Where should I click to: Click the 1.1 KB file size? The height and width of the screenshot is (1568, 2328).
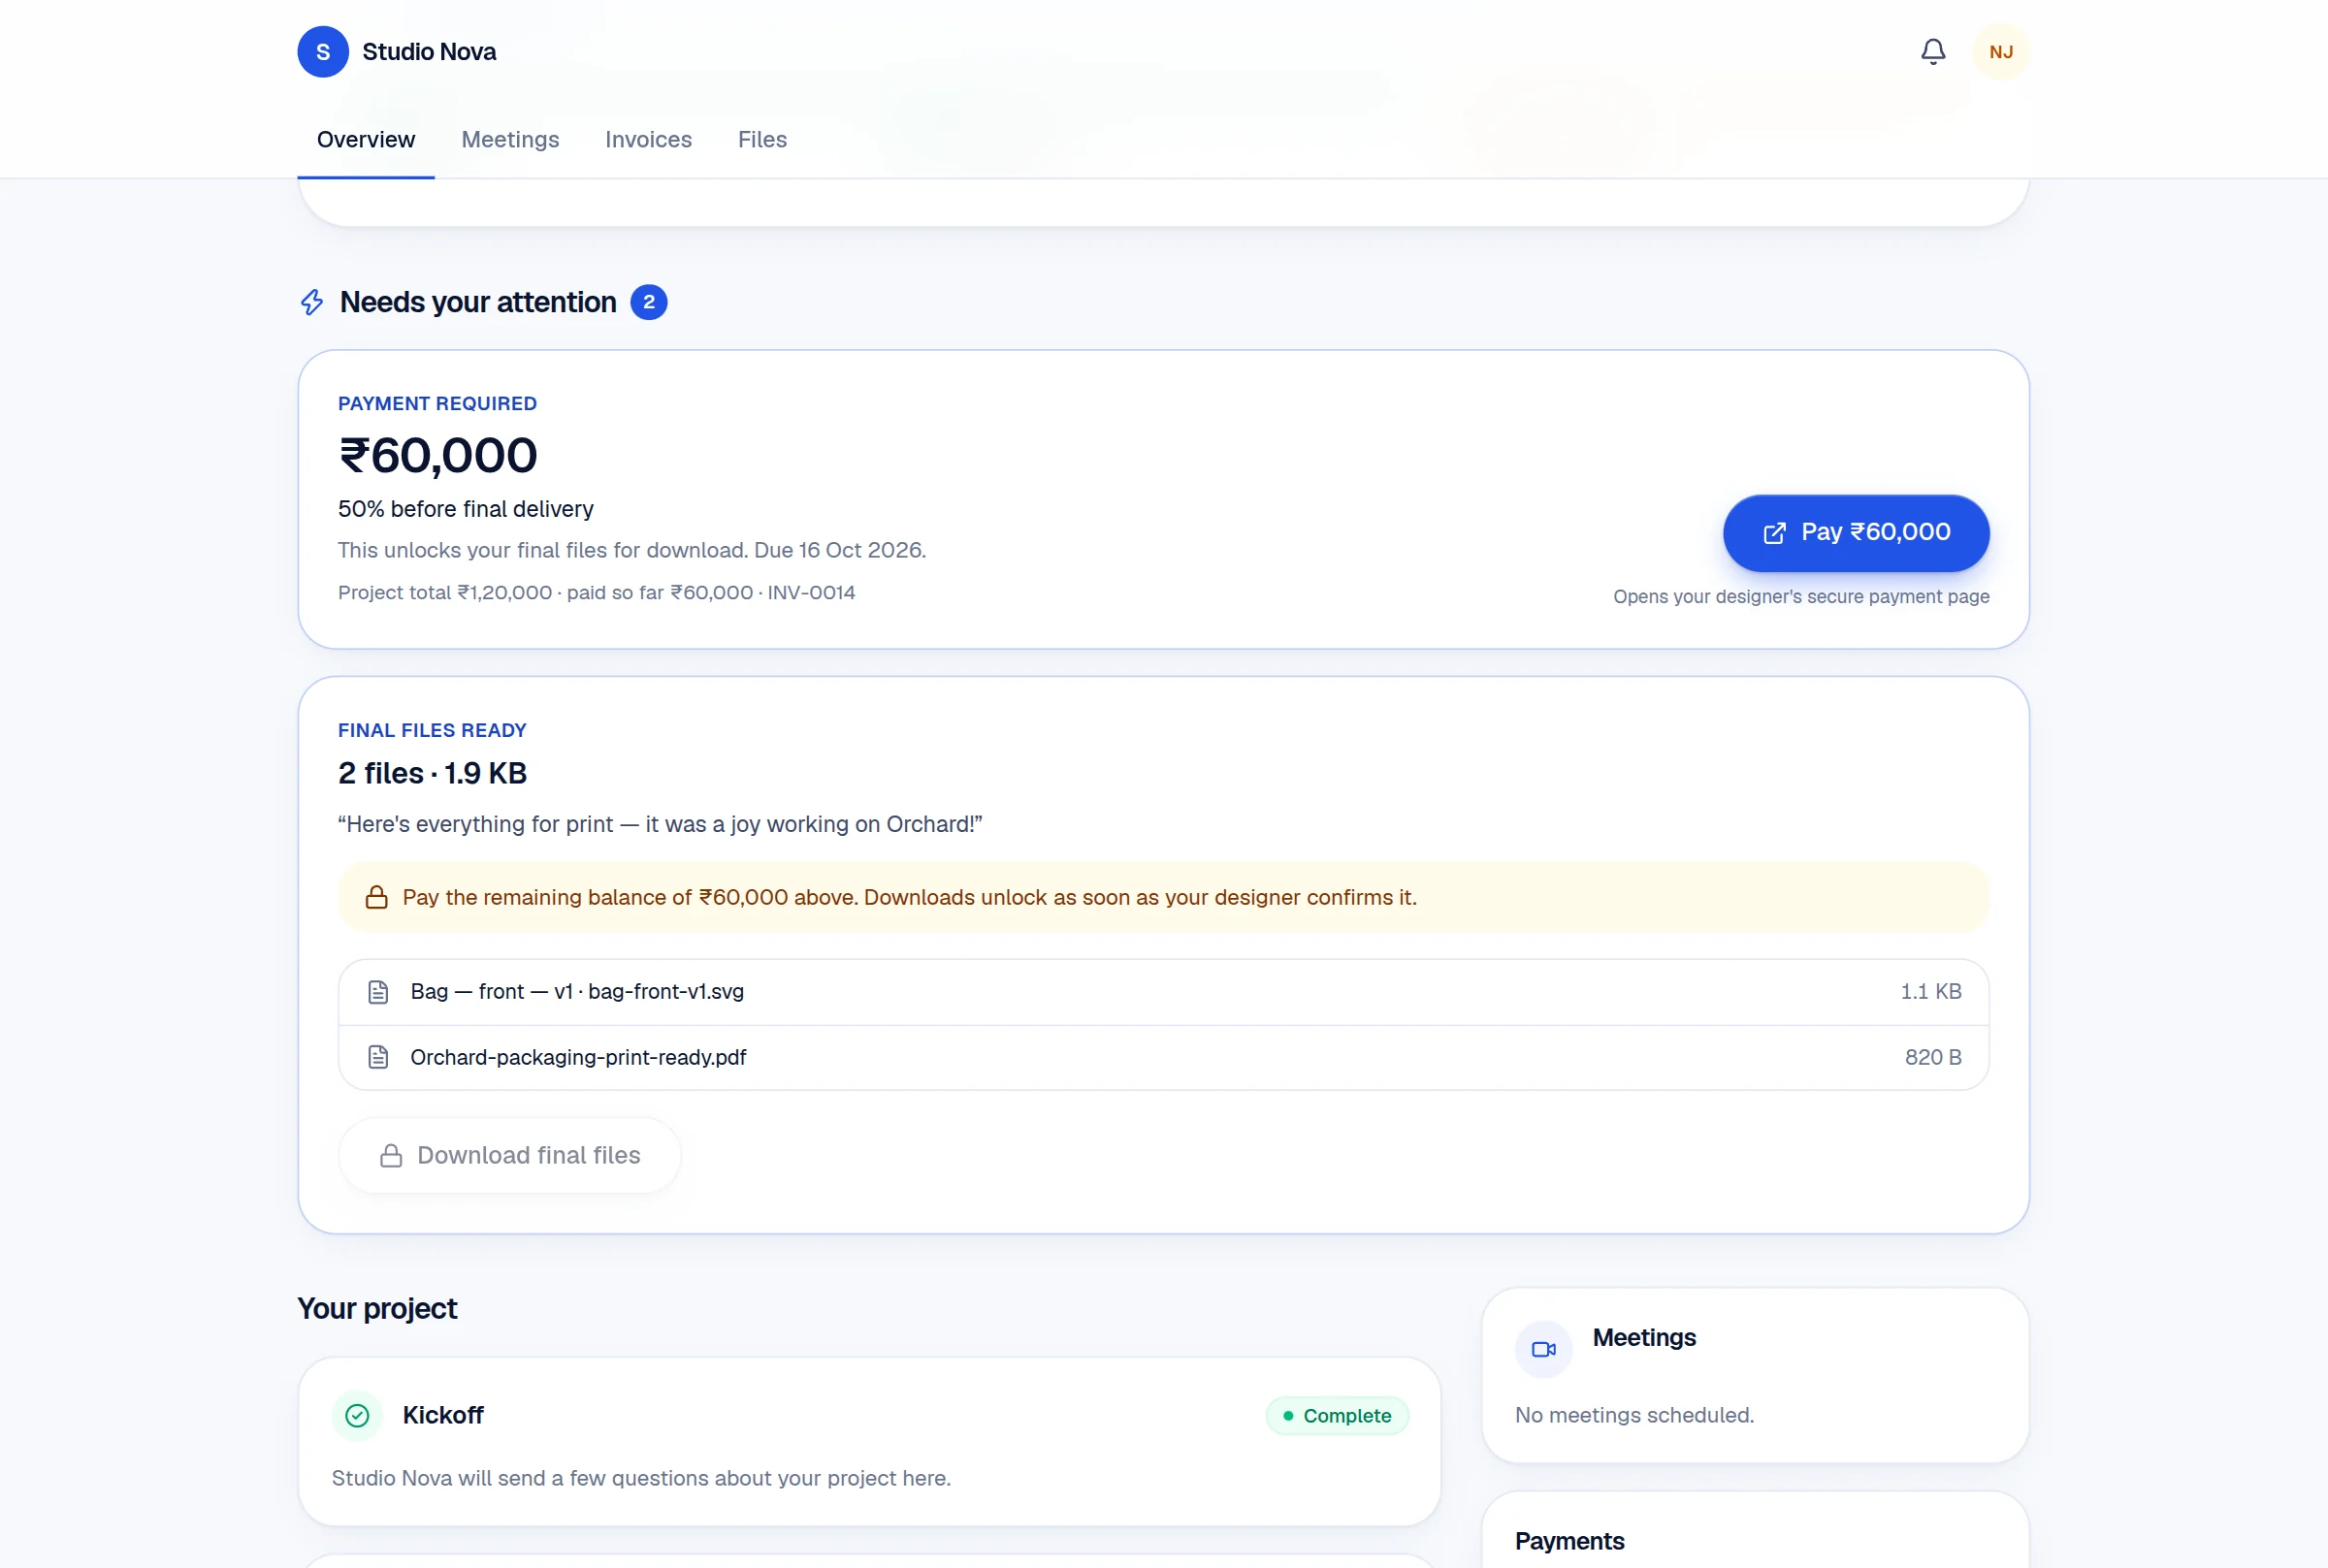point(1930,992)
